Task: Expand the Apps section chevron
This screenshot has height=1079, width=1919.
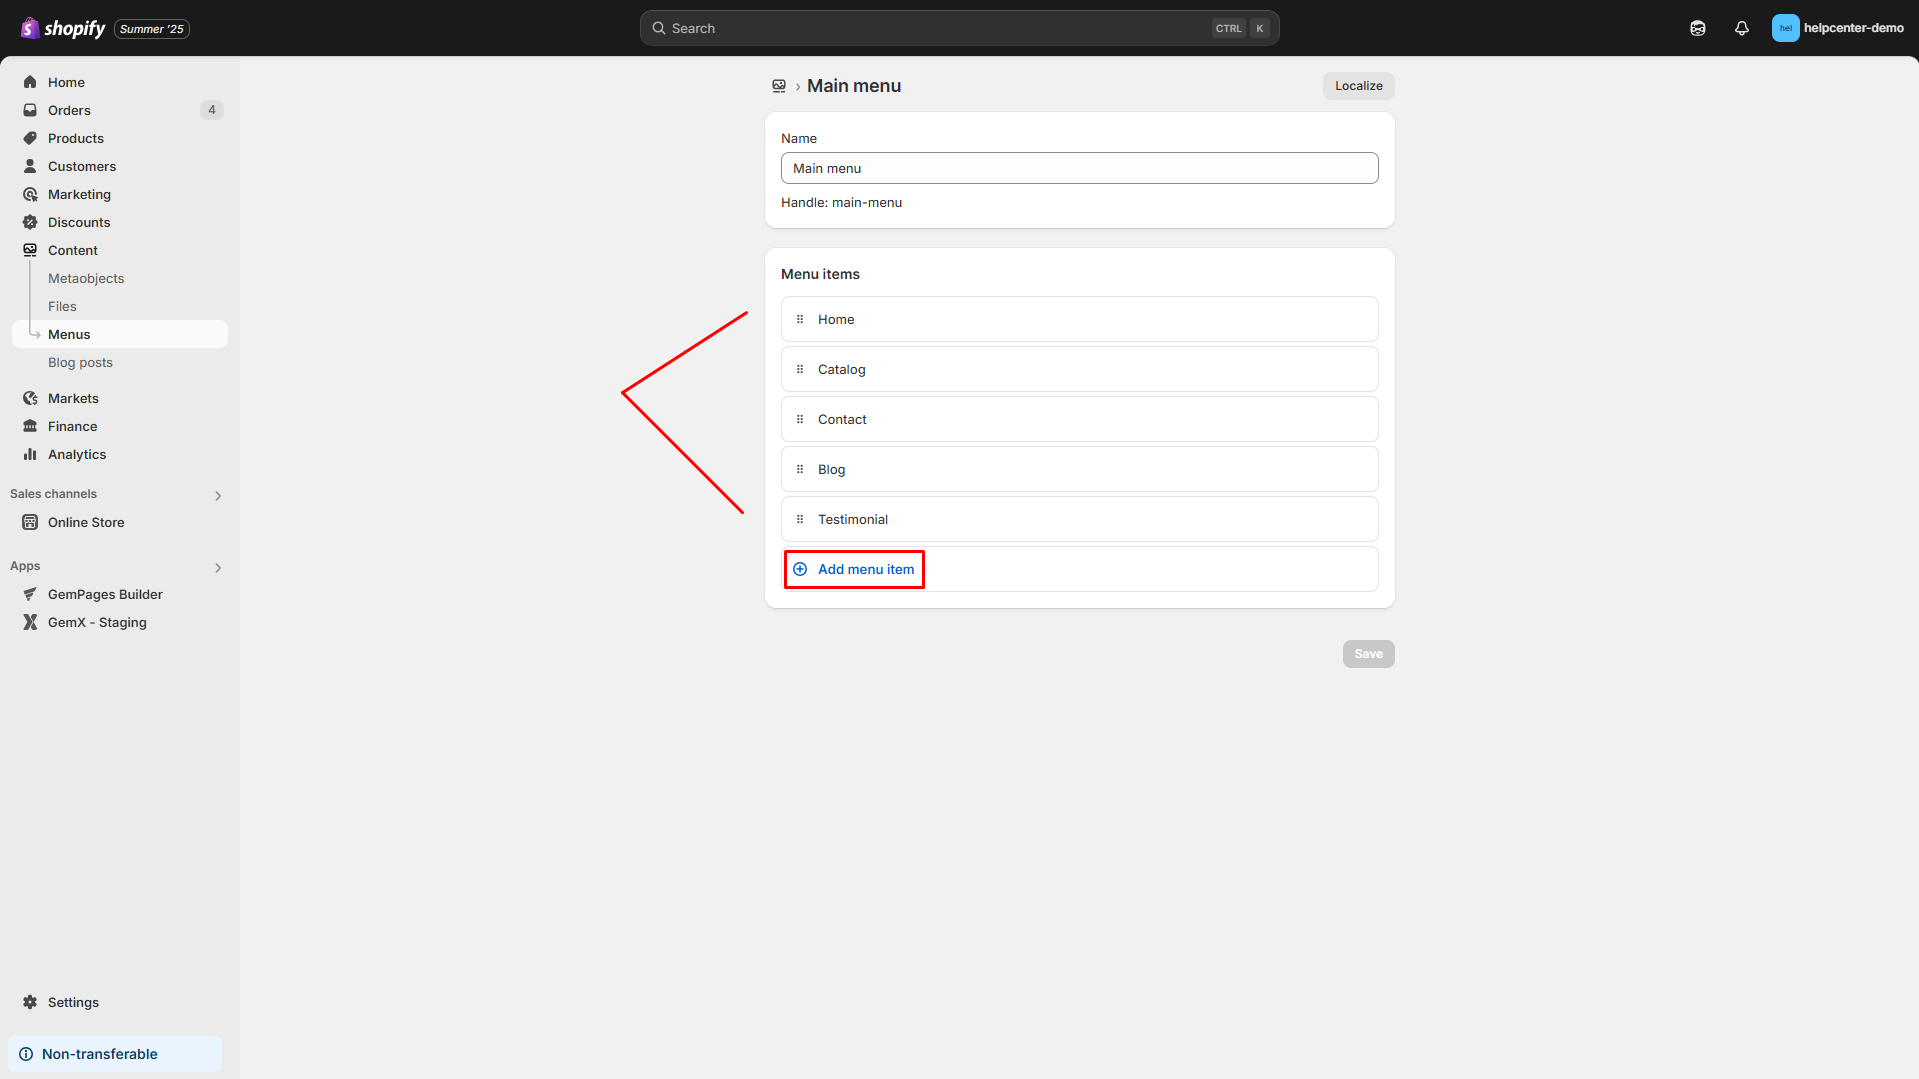Action: pos(218,567)
